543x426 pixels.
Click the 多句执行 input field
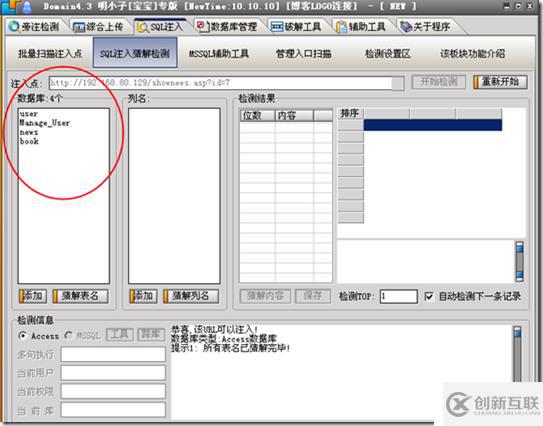pyautogui.click(x=113, y=354)
